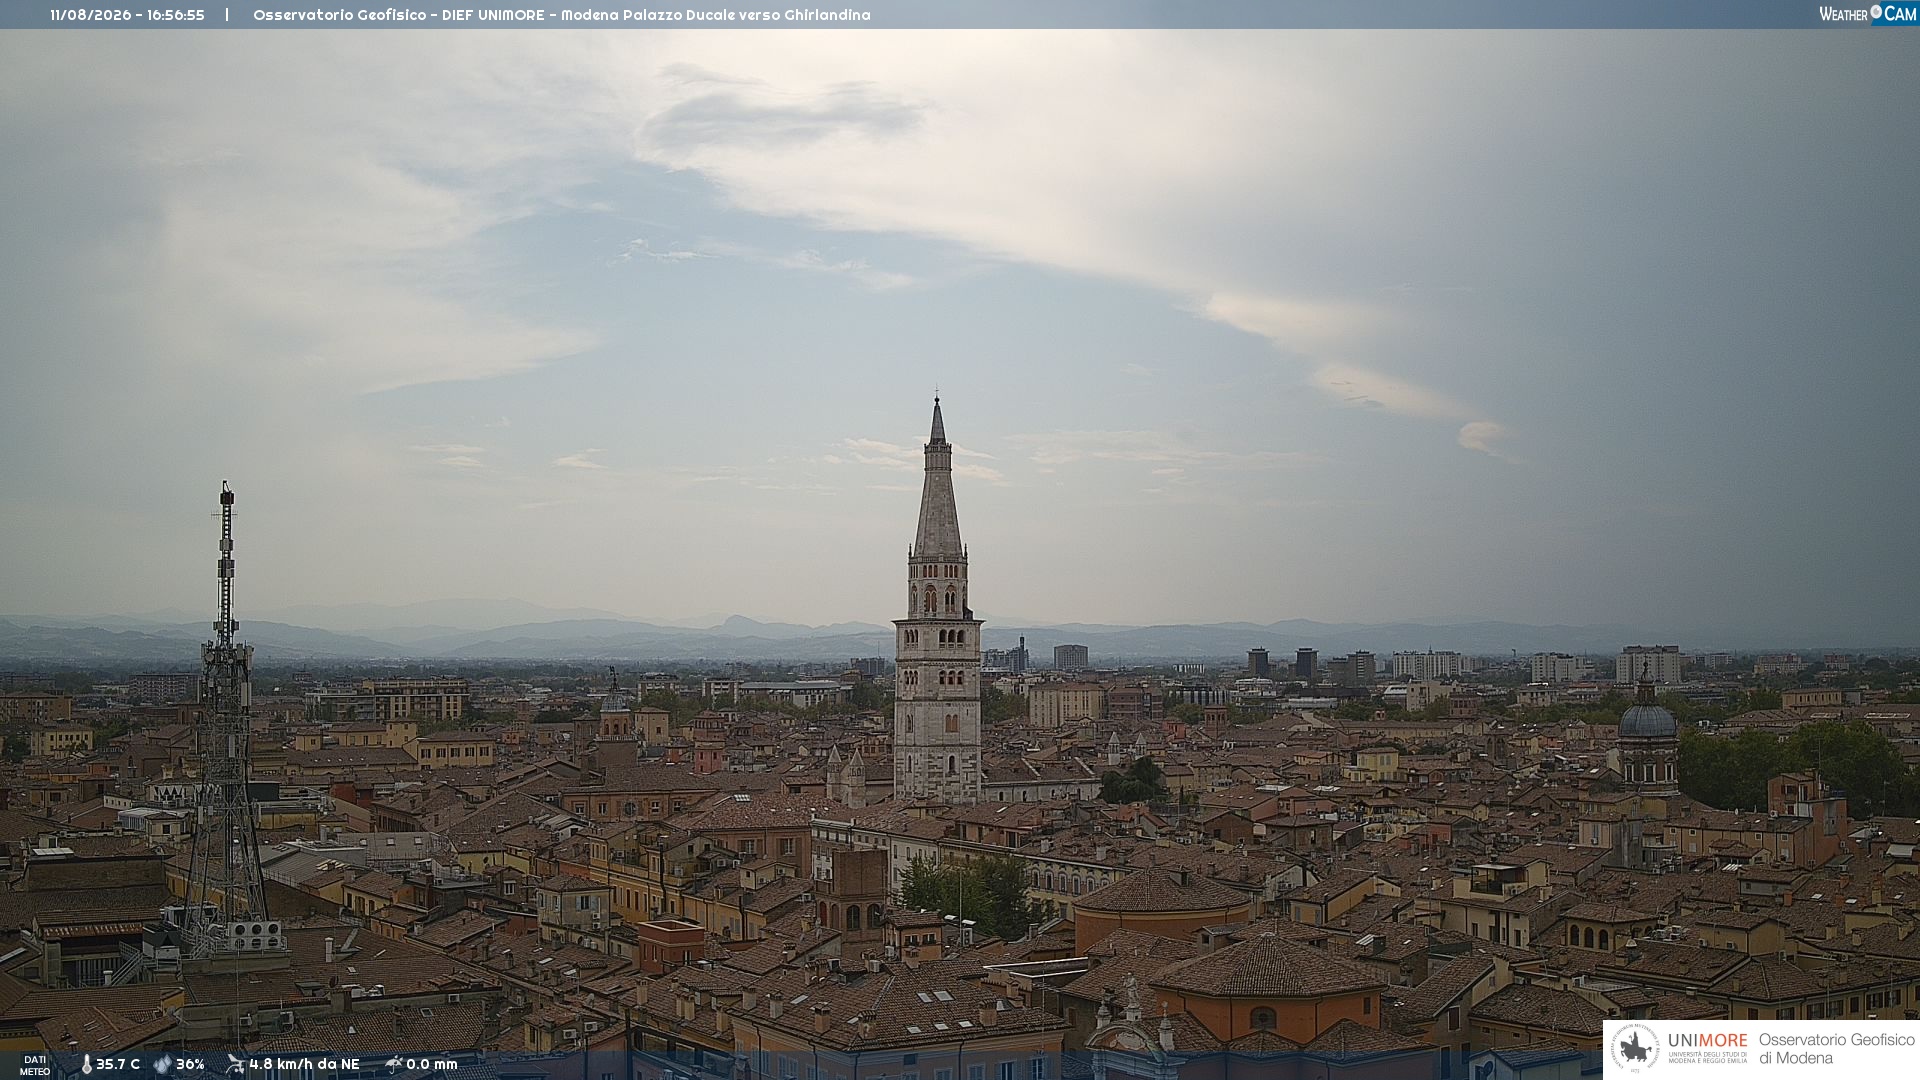
Task: Click the Osservatorio Geofisico di Modena label
Action: pyautogui.click(x=1836, y=1048)
